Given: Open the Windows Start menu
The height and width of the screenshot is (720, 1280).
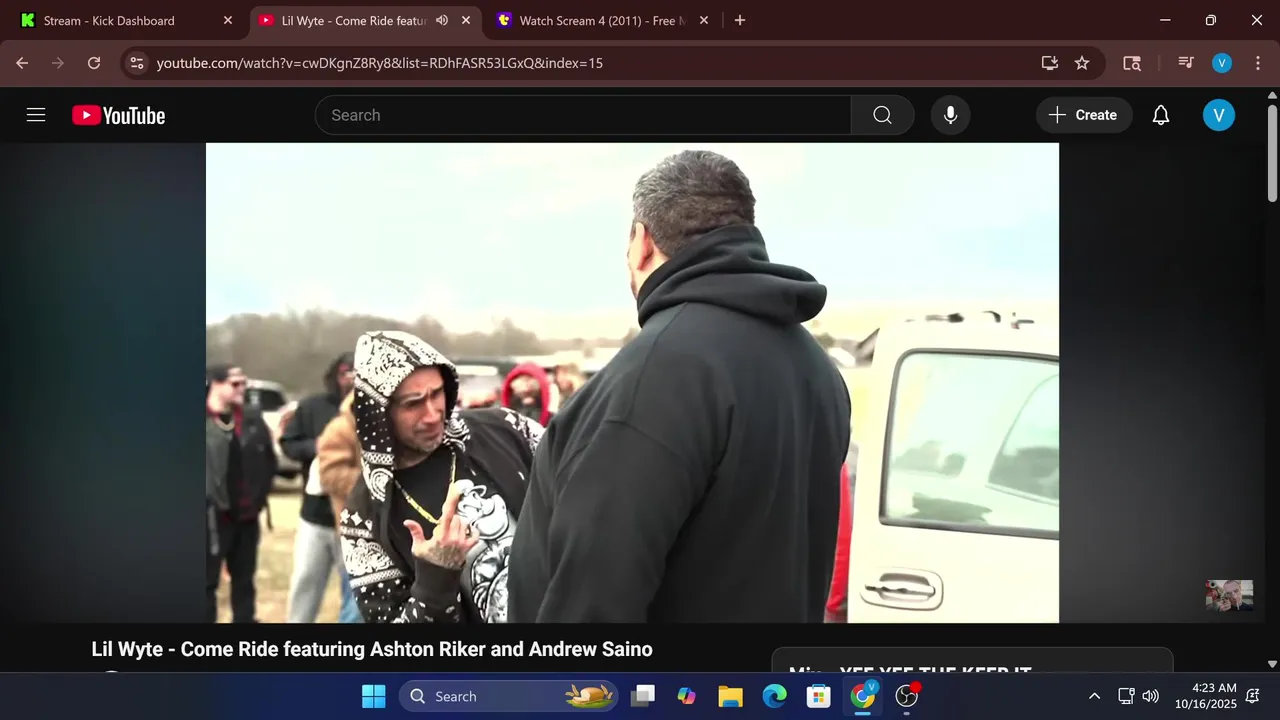Looking at the screenshot, I should [374, 696].
